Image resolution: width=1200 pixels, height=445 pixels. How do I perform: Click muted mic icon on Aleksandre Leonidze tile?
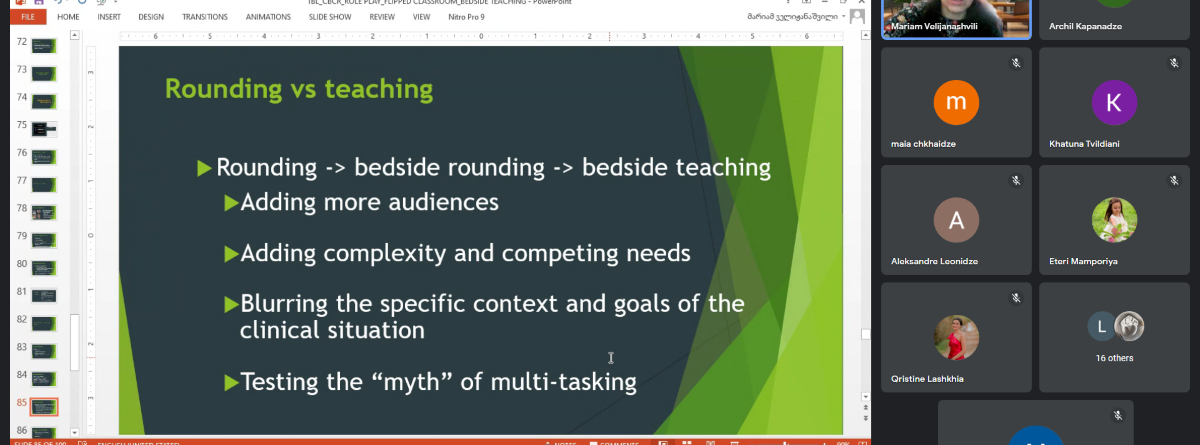click(1016, 180)
